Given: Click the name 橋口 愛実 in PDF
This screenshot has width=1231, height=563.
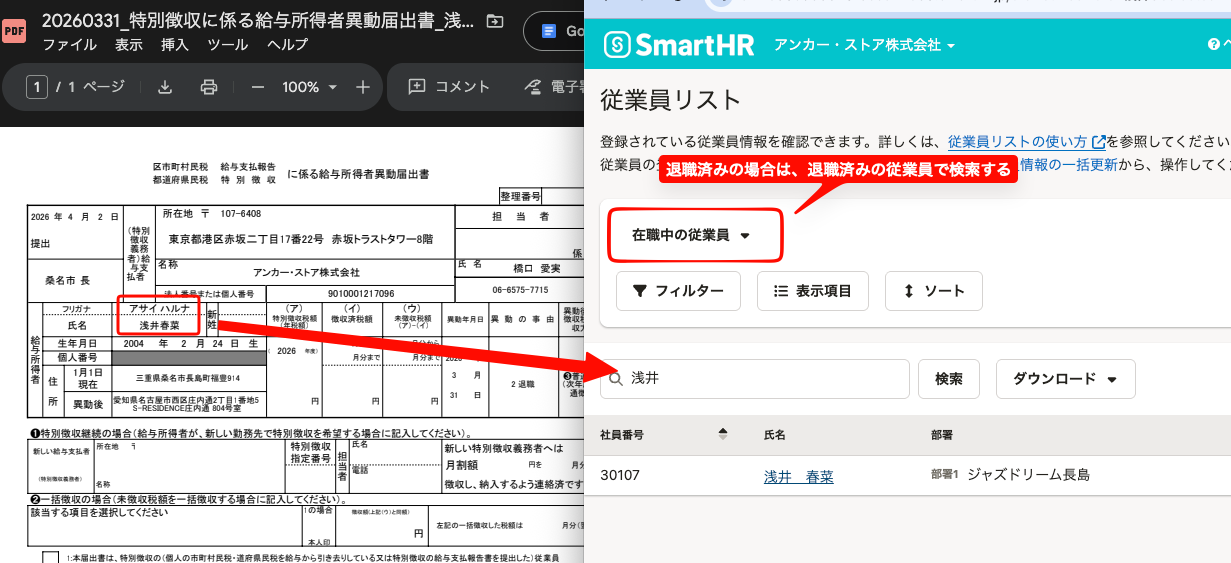Looking at the screenshot, I should pyautogui.click(x=537, y=268).
